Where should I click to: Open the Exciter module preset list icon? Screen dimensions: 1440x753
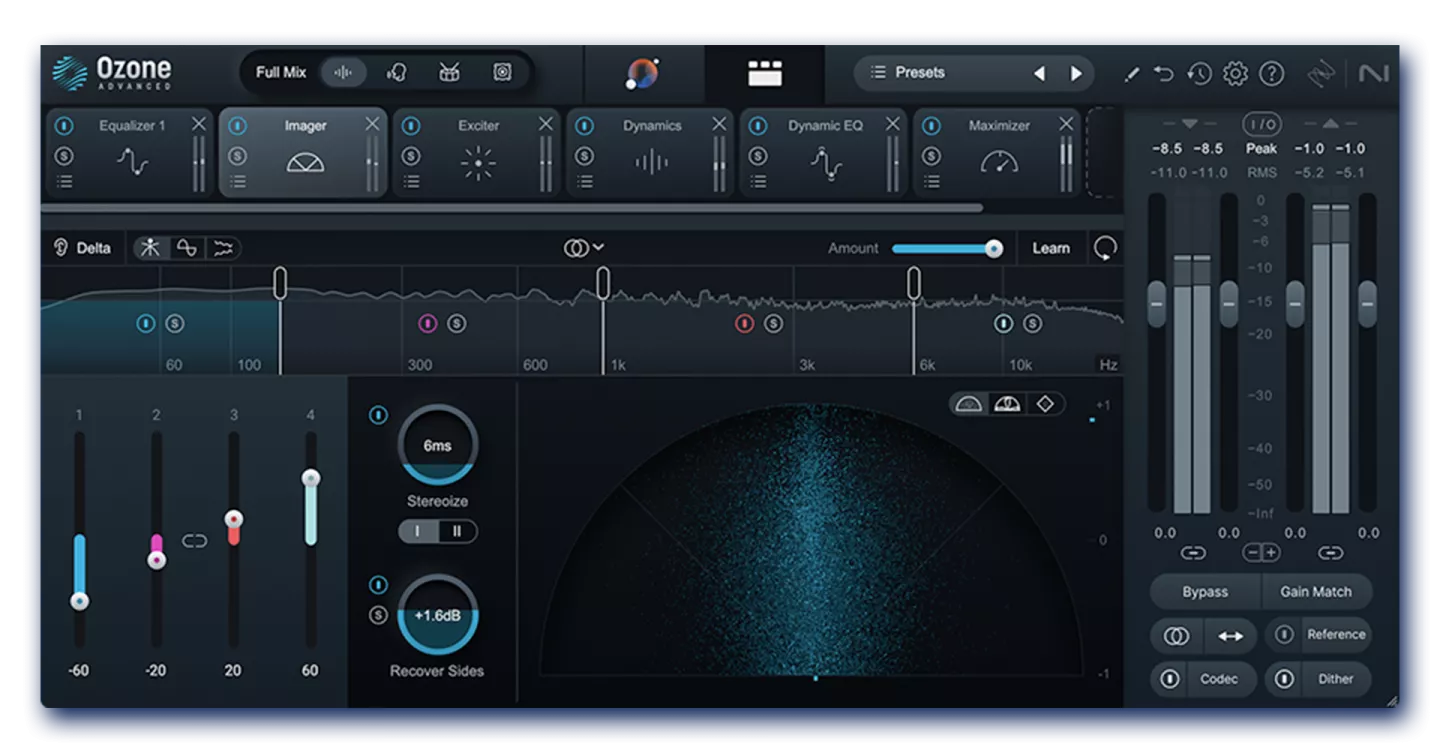pyautogui.click(x=411, y=182)
